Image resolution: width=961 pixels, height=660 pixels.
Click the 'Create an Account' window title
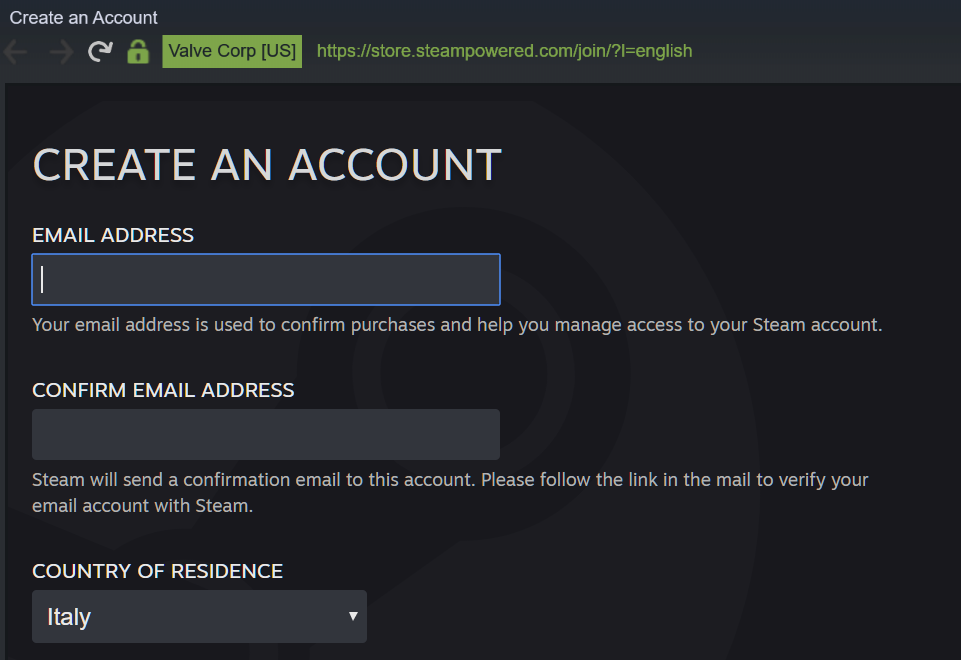(84, 17)
